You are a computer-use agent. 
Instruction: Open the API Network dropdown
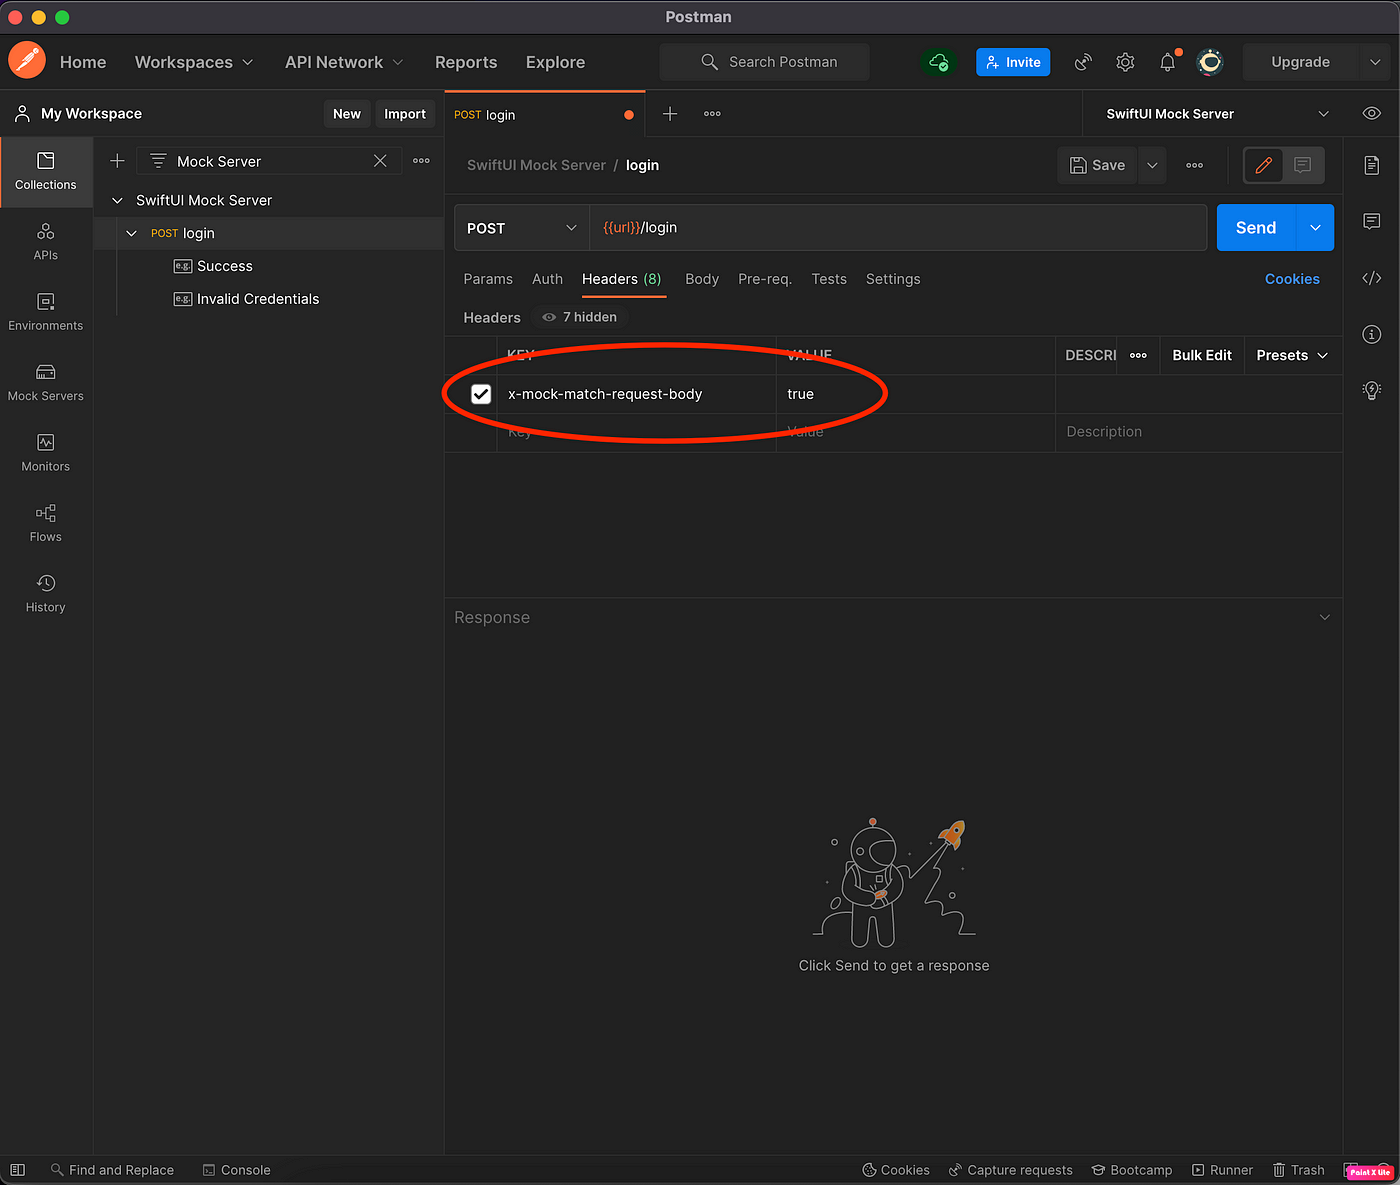click(344, 62)
